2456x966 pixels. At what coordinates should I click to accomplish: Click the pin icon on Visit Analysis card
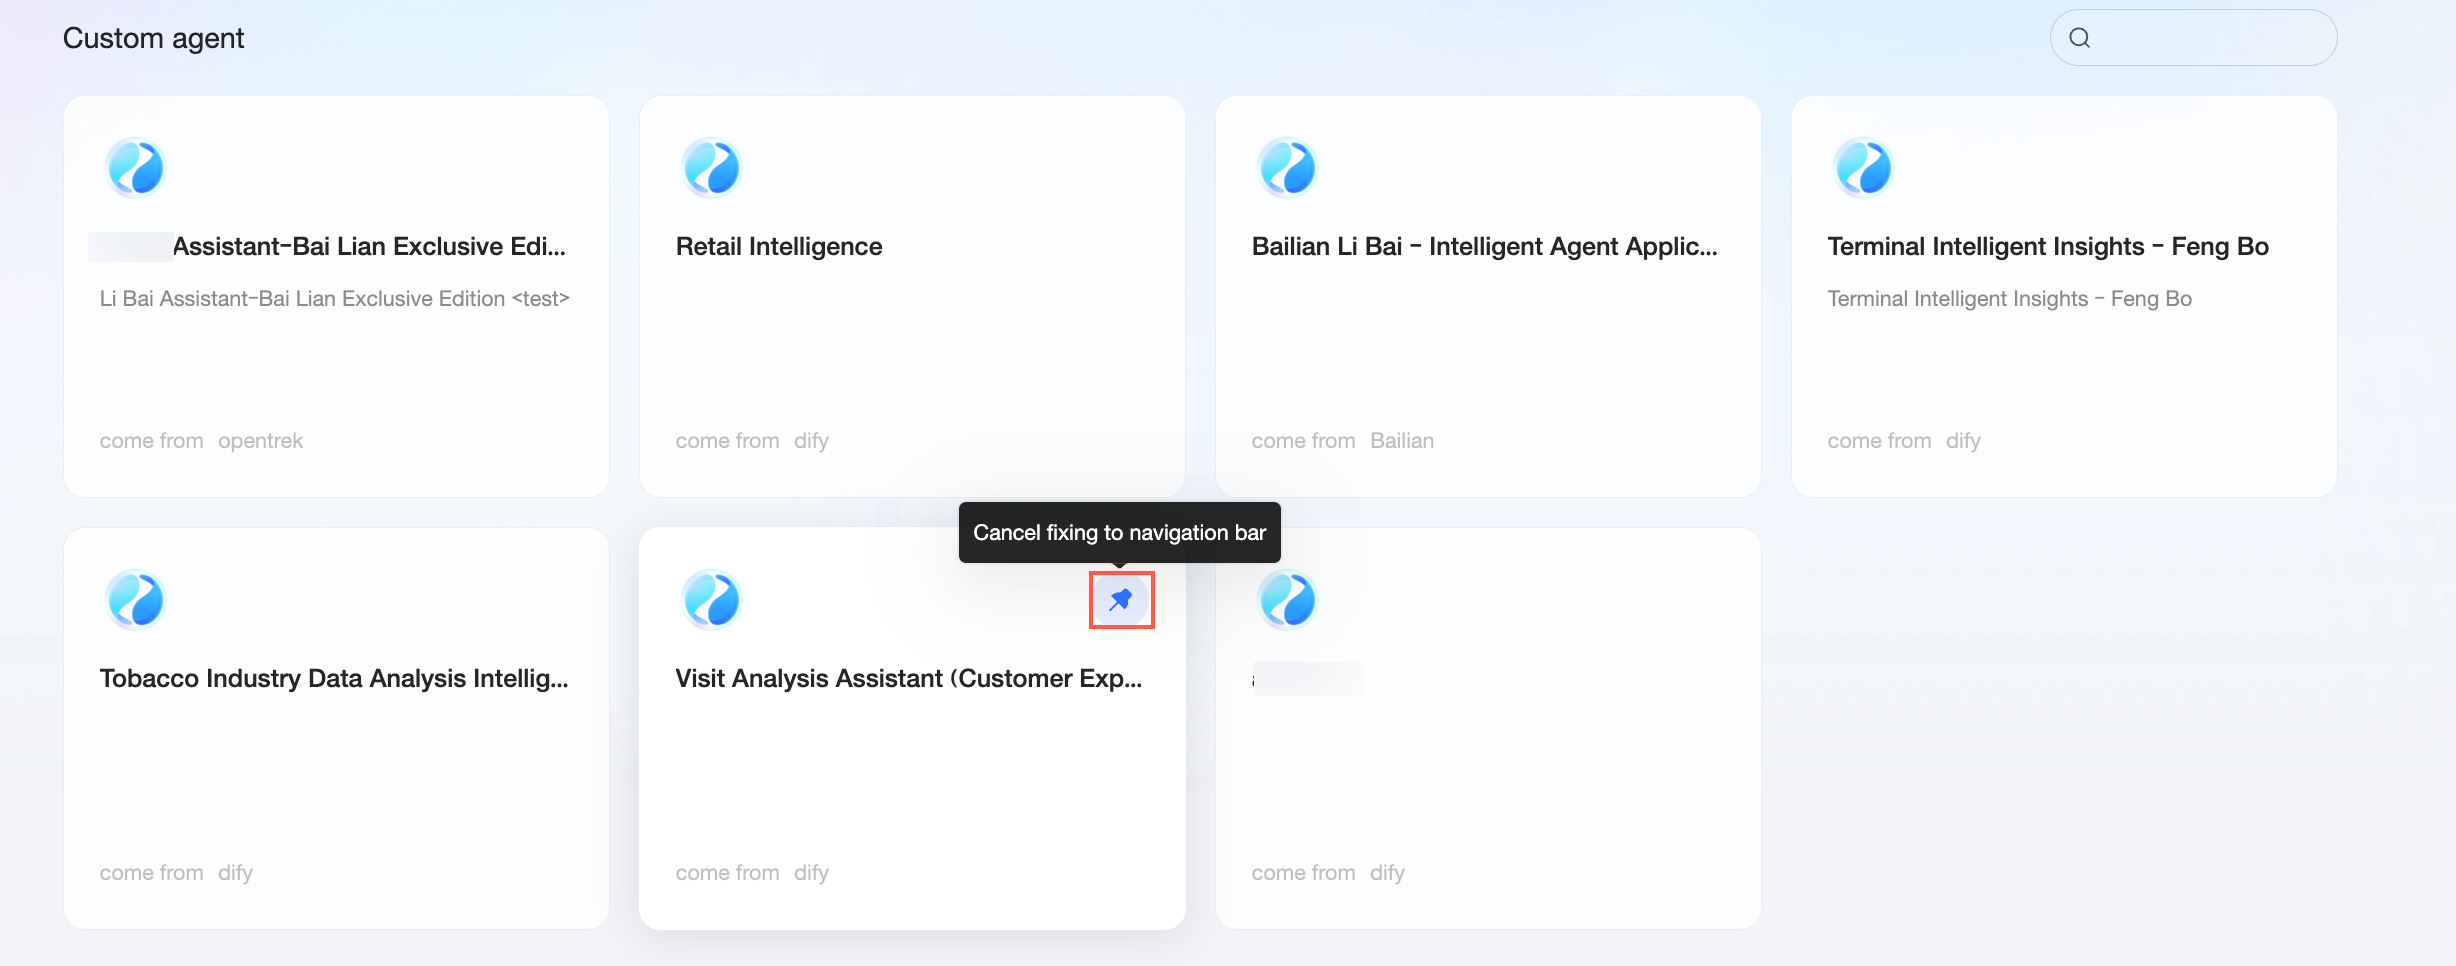tap(1121, 600)
